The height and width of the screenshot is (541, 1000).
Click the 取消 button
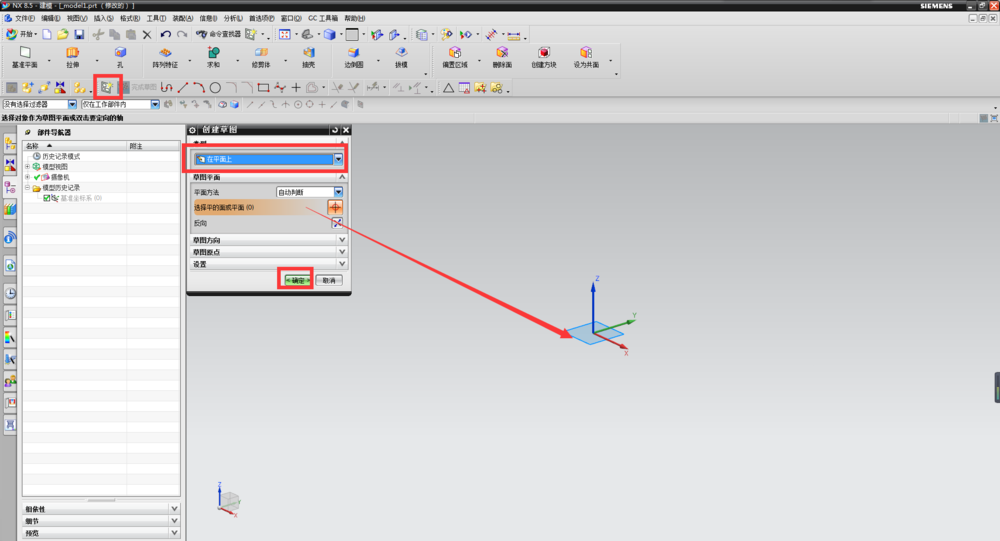pos(329,280)
